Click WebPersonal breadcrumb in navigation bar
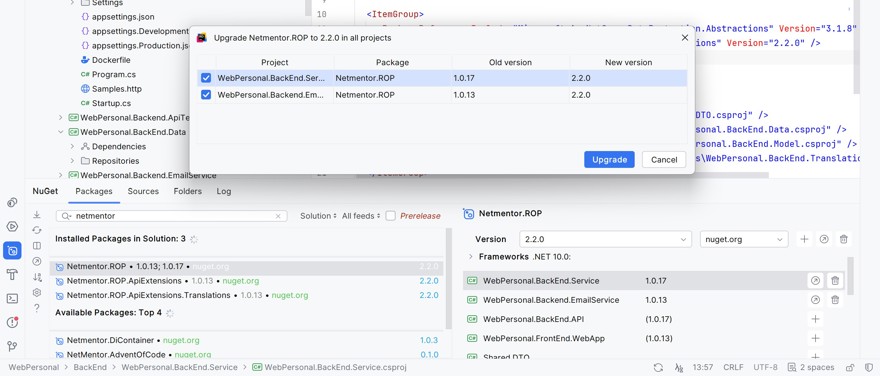 34,368
